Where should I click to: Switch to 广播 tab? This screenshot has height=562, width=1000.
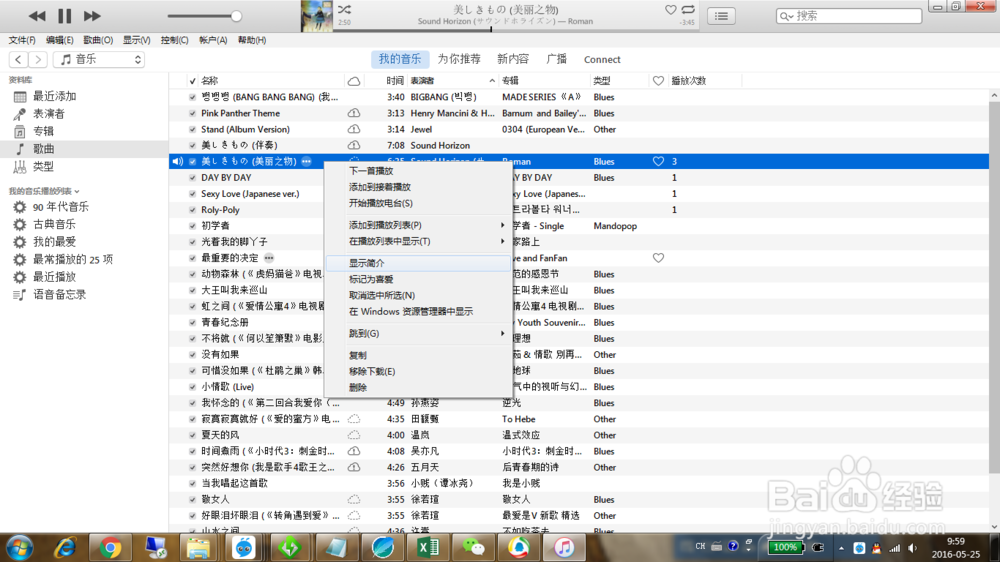click(x=557, y=59)
